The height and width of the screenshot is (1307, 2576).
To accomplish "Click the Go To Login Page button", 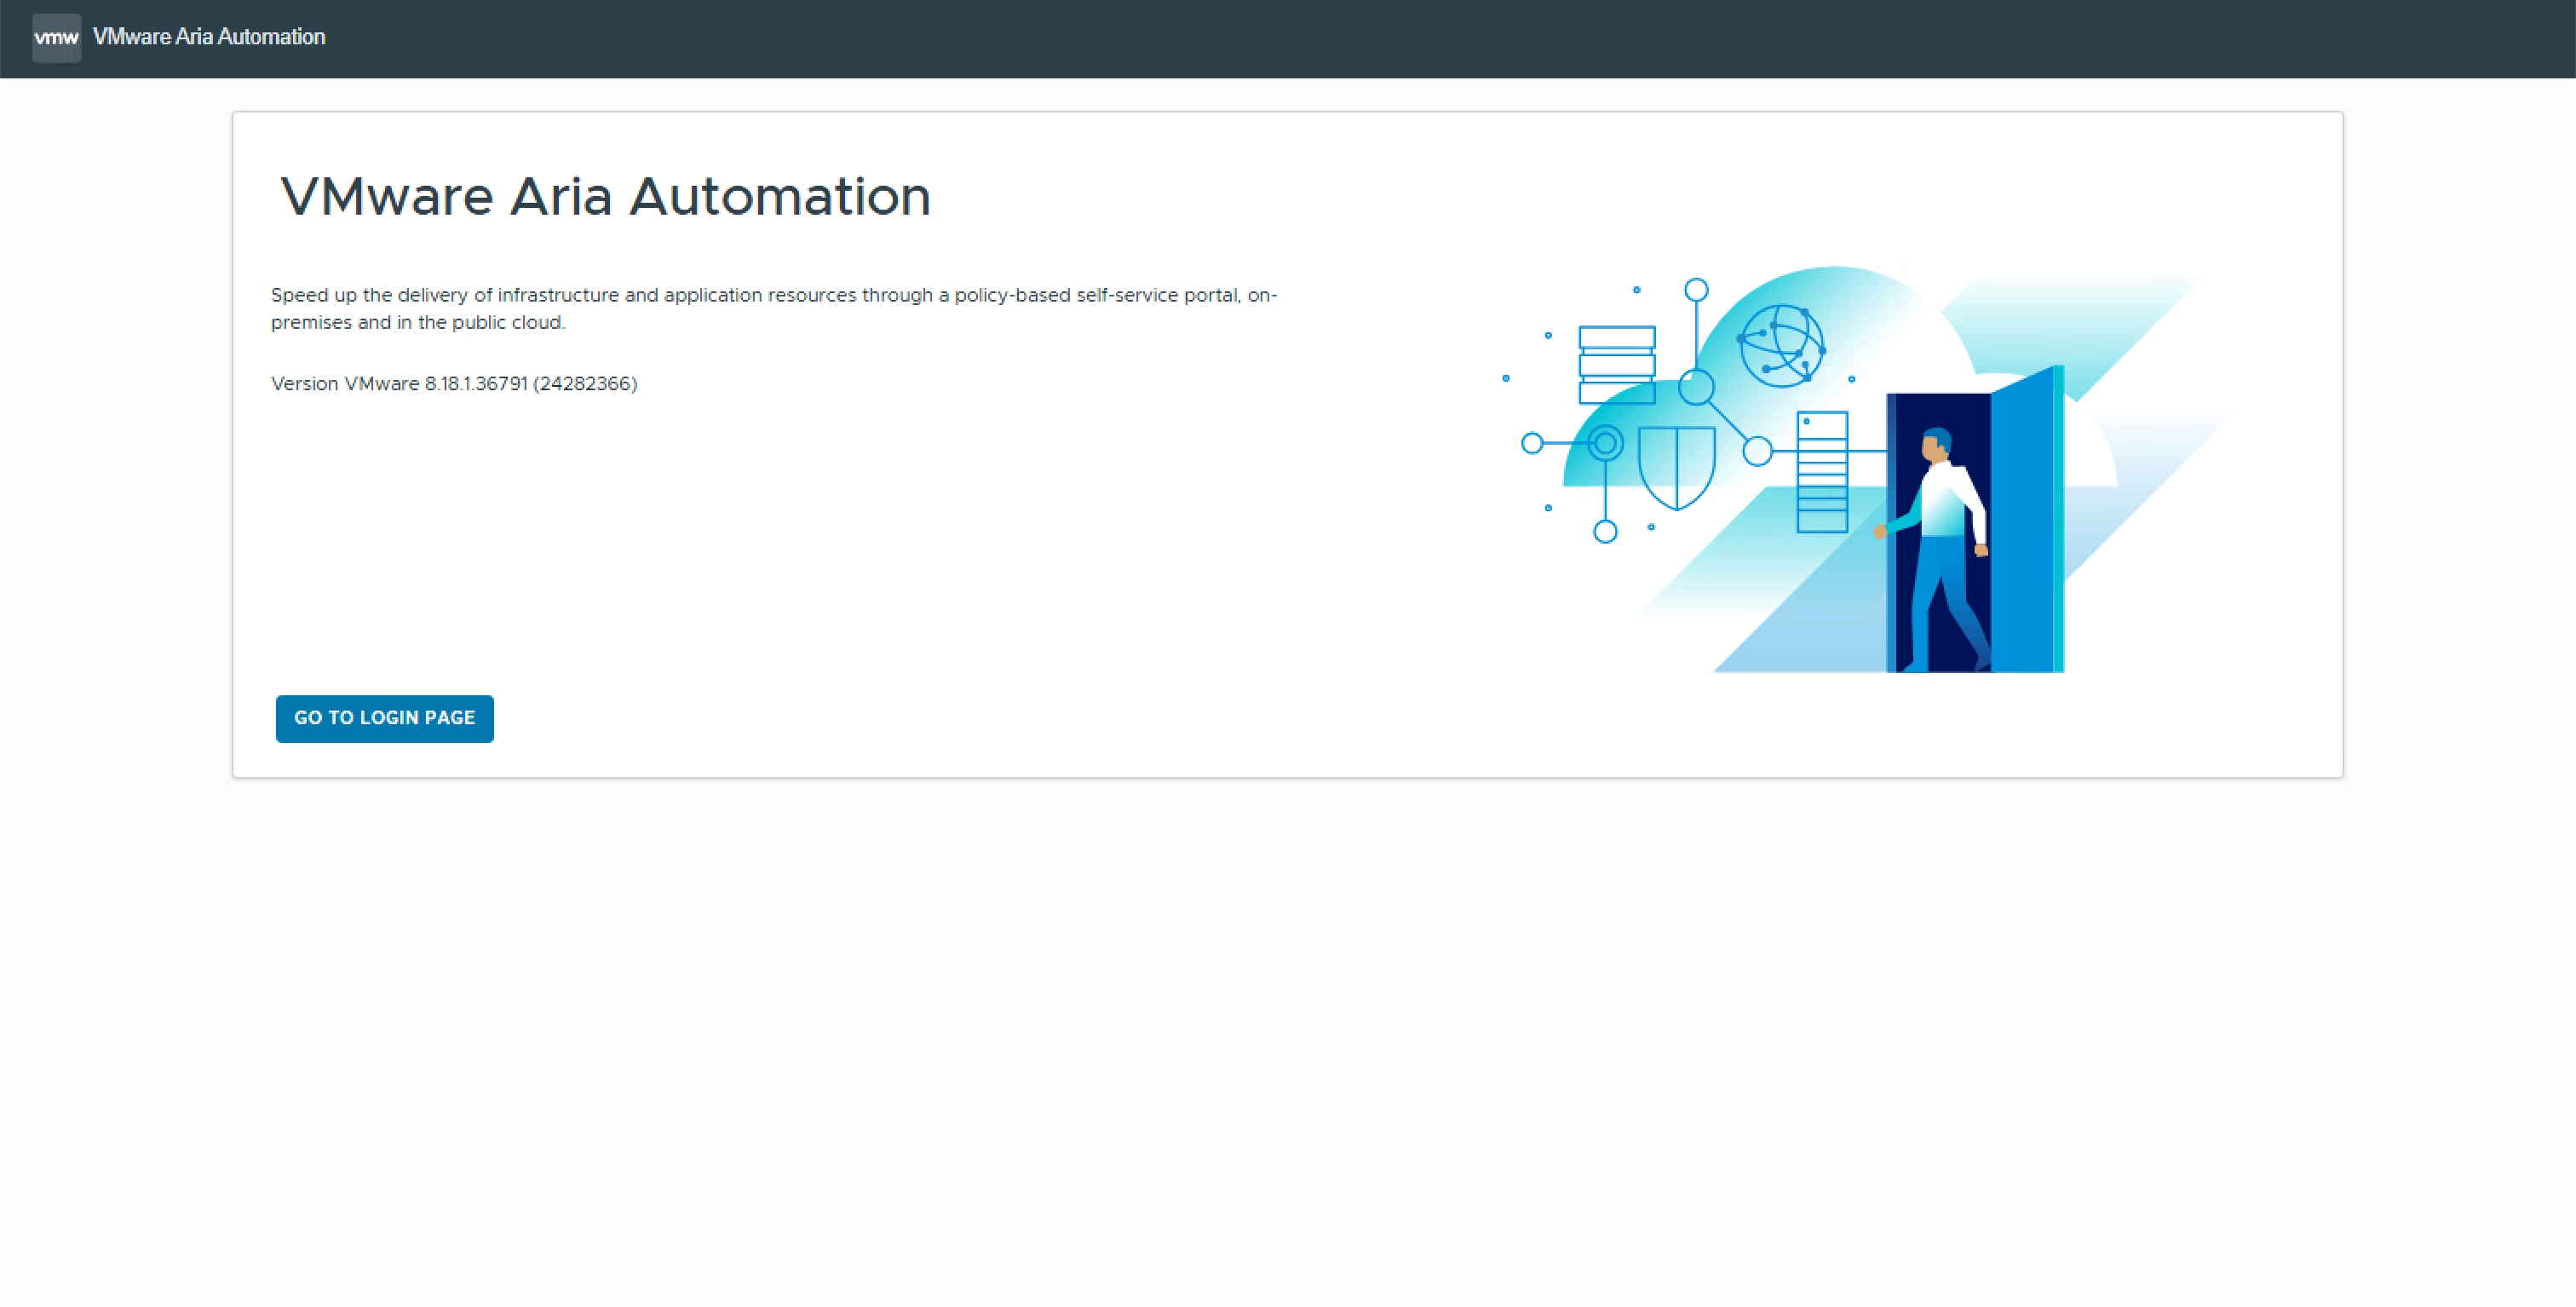I will click(x=384, y=718).
